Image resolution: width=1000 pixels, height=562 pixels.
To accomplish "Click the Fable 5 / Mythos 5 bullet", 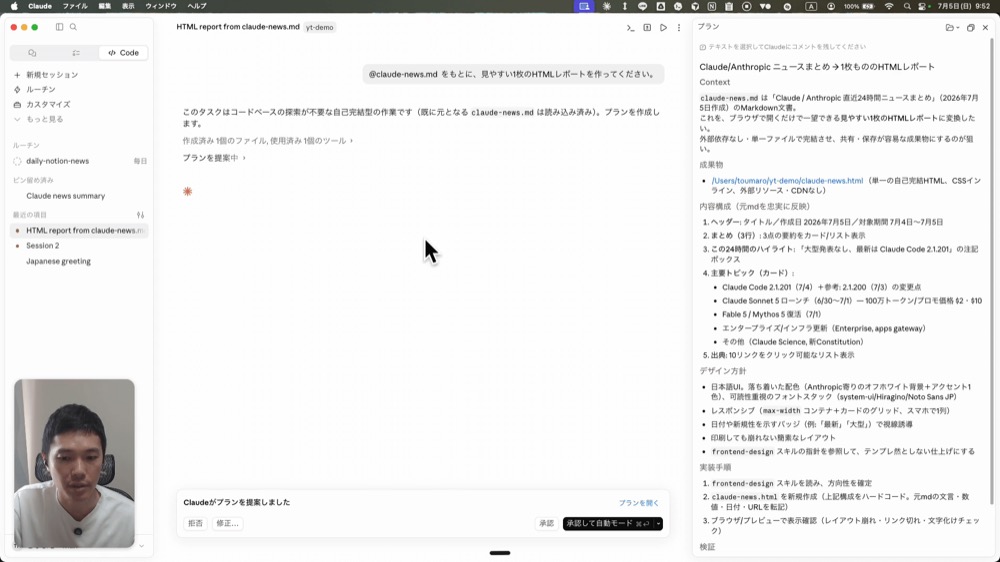I will click(771, 314).
